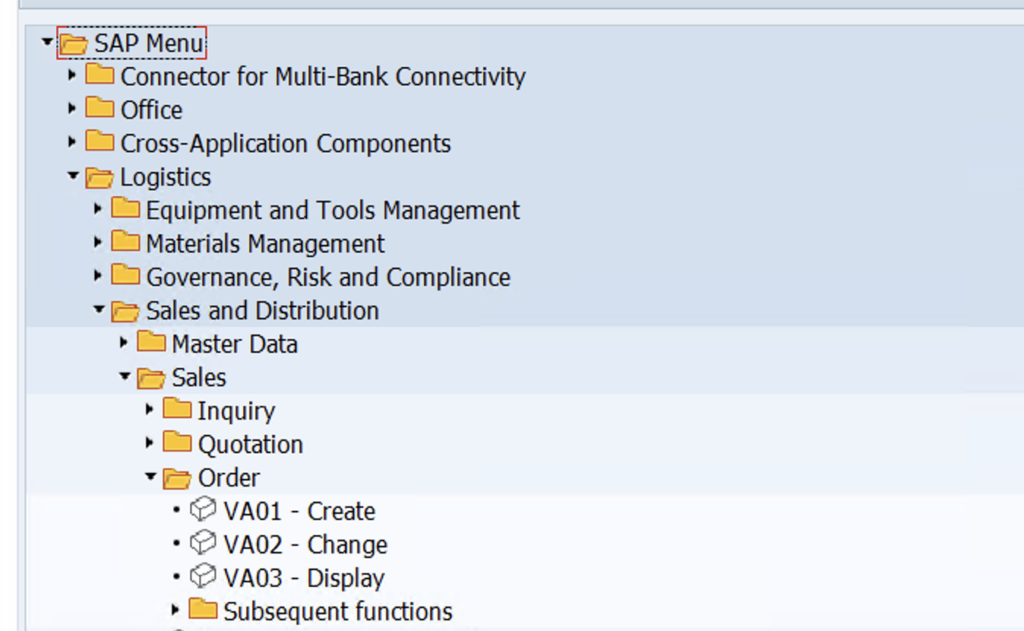Click the Sales and Distribution open folder icon
Image resolution: width=1024 pixels, height=631 pixels.
(125, 311)
